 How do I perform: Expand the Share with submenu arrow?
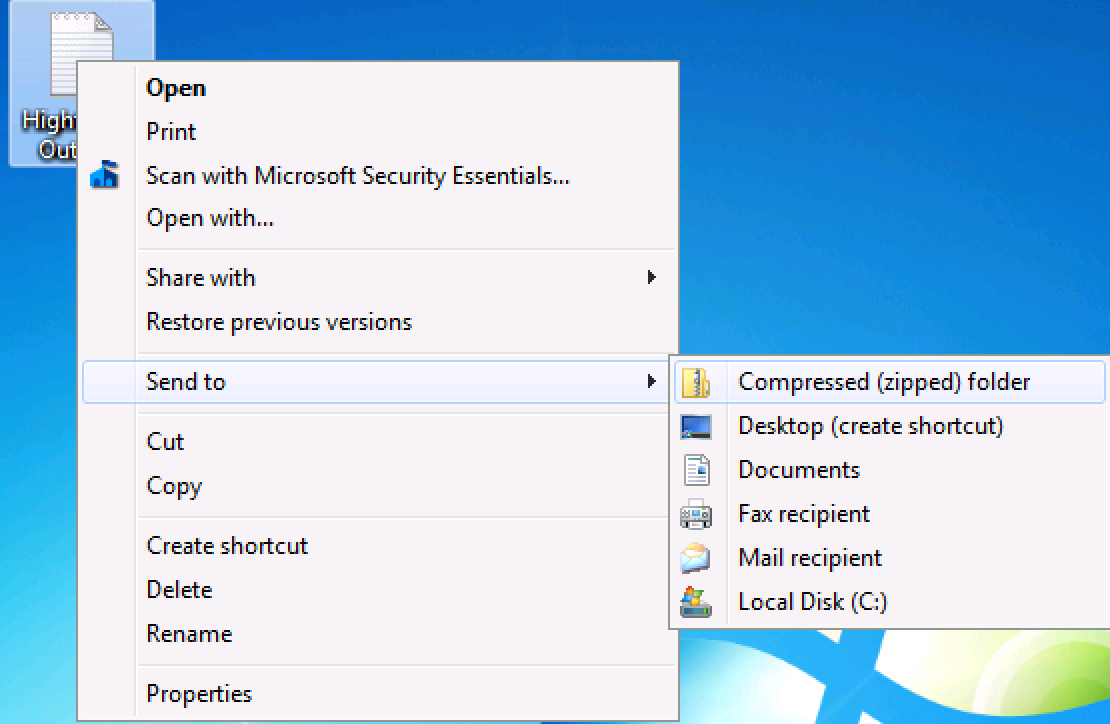point(651,277)
